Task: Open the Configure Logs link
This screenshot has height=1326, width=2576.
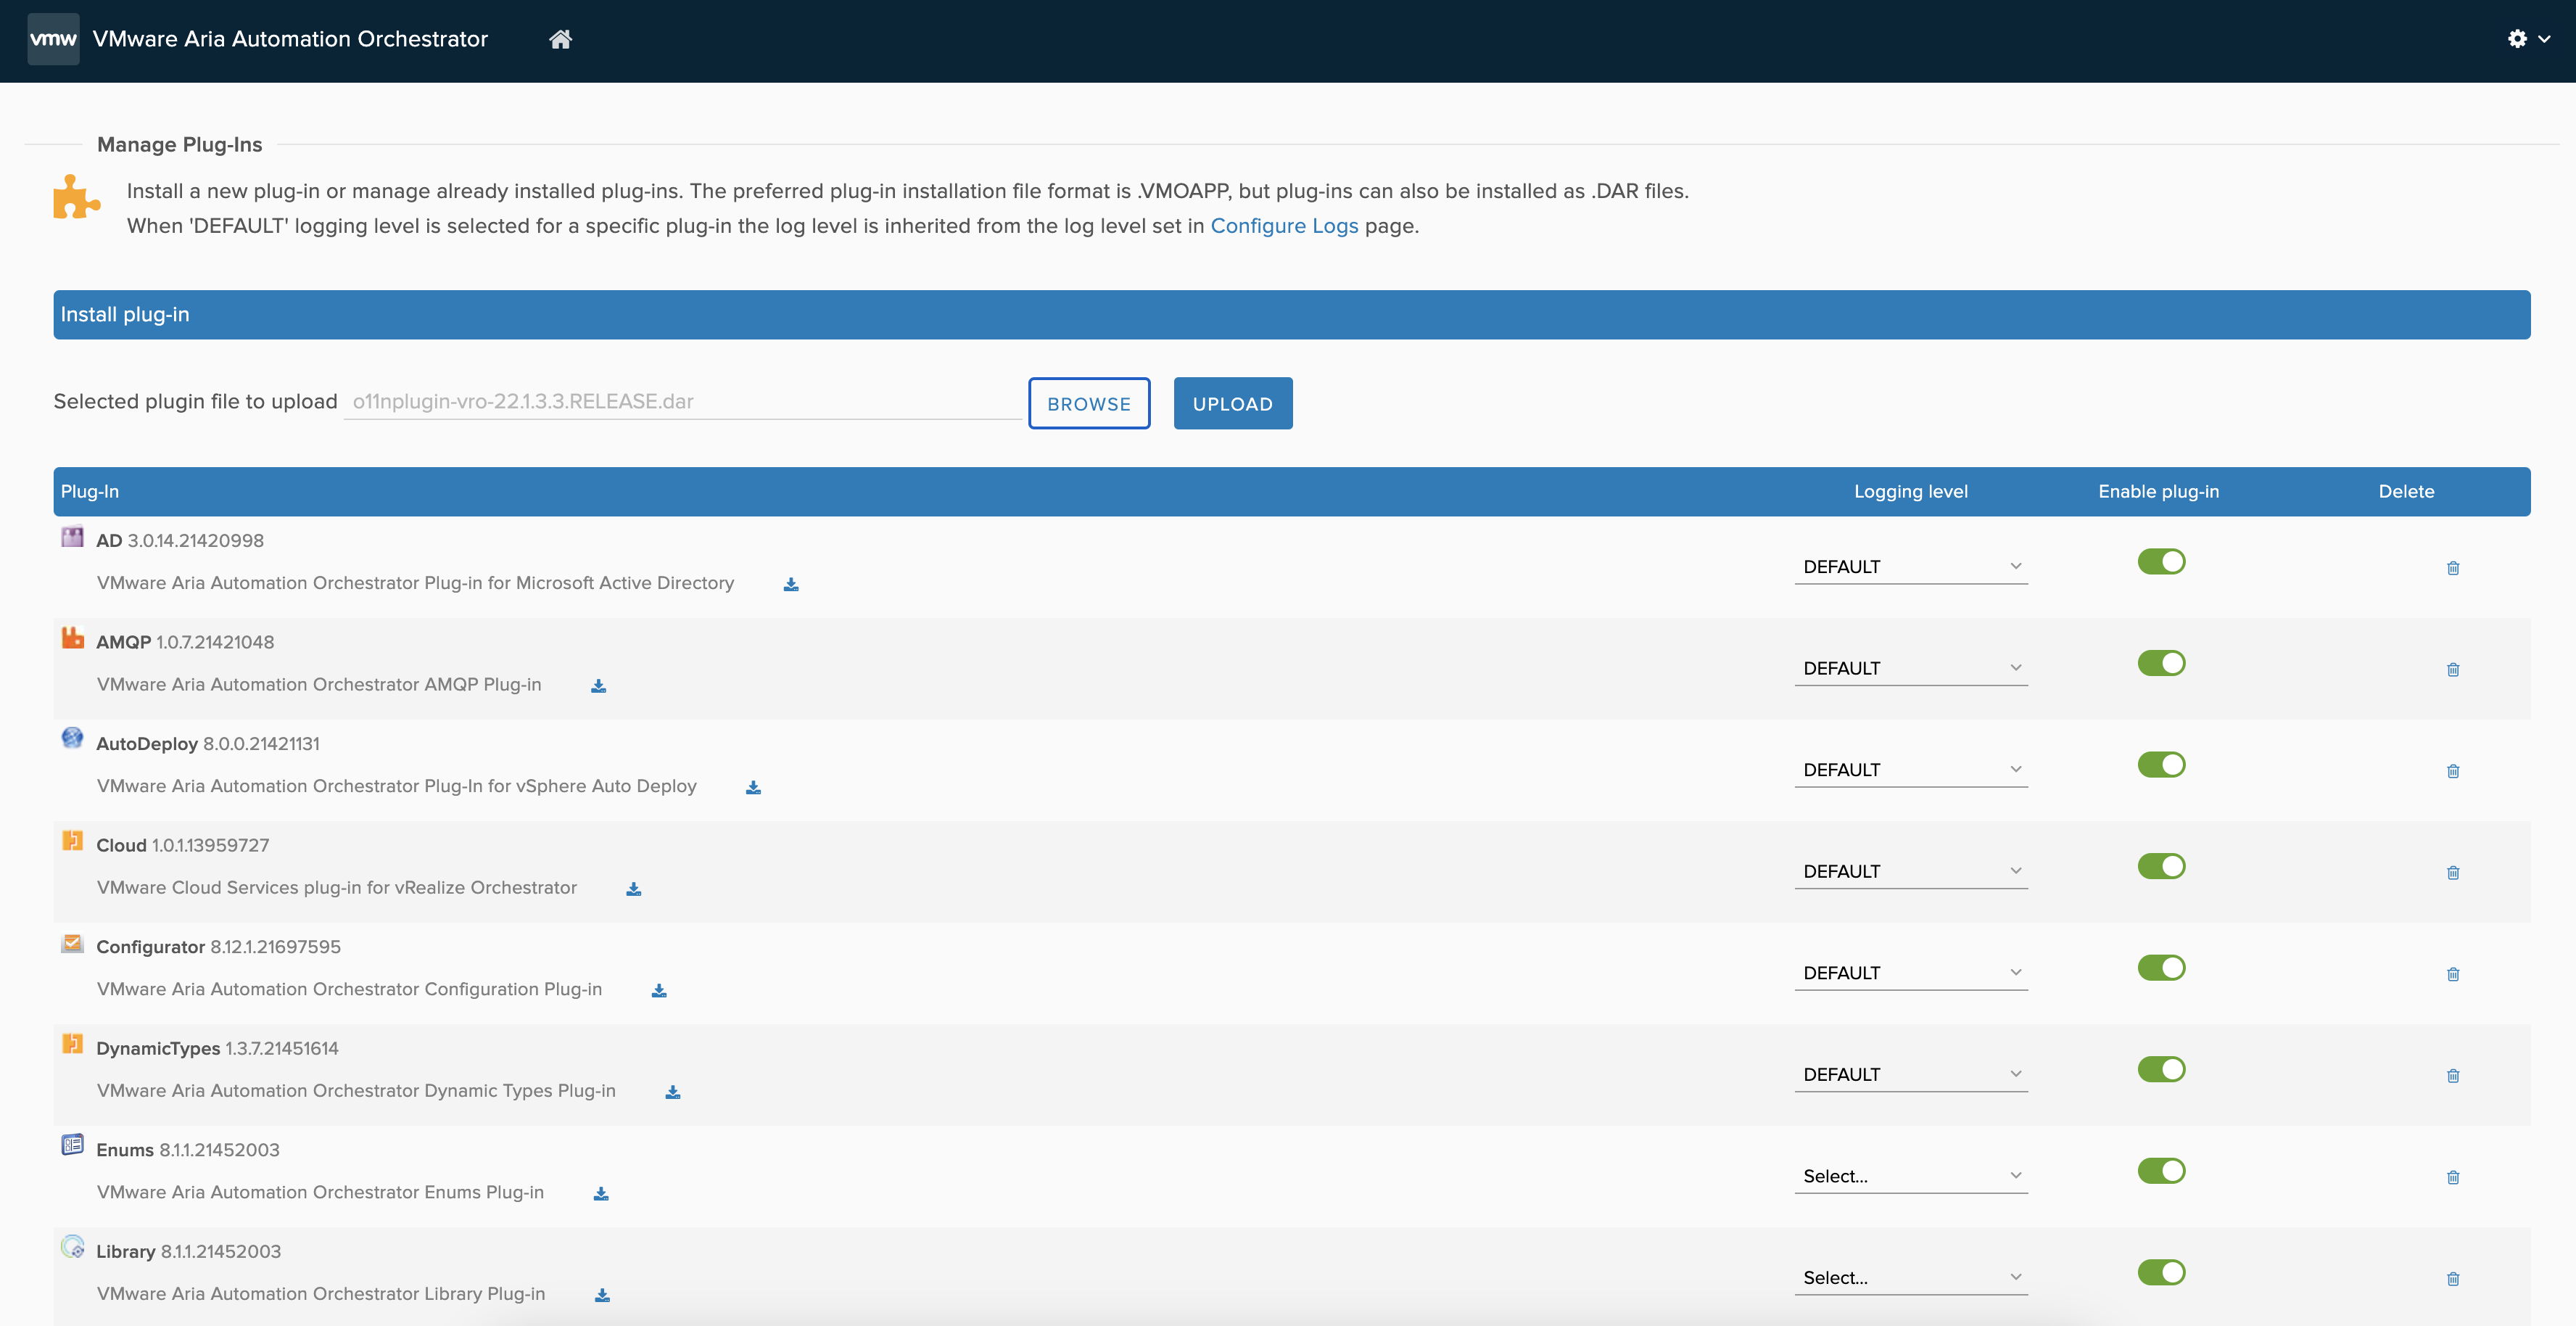Action: tap(1284, 226)
